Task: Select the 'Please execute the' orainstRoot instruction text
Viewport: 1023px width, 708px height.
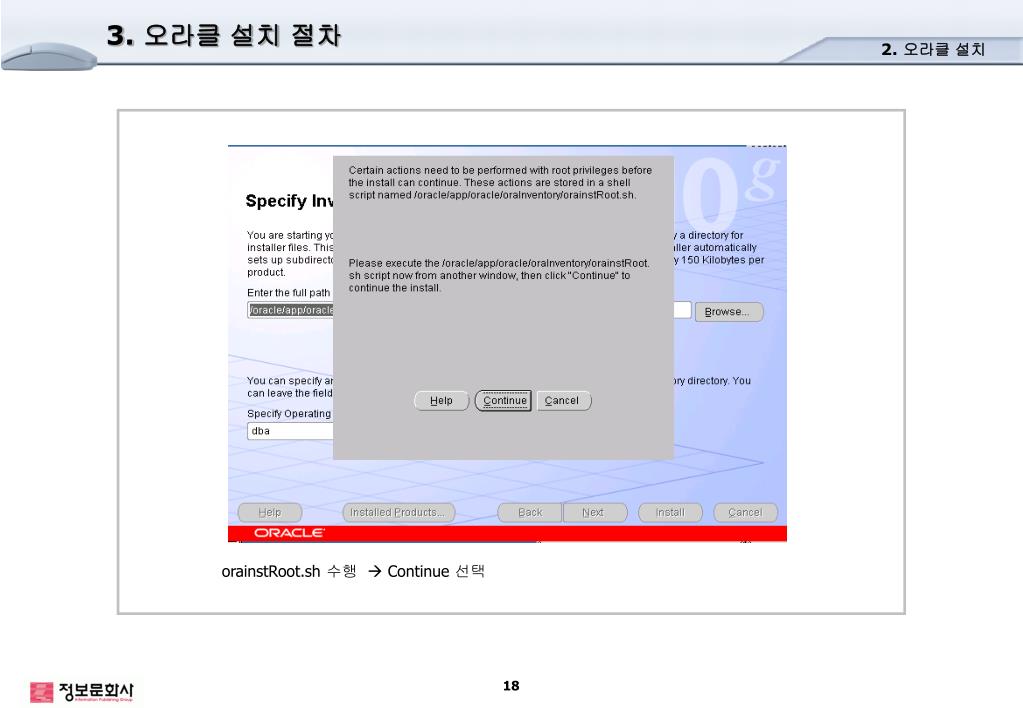Action: click(x=499, y=275)
